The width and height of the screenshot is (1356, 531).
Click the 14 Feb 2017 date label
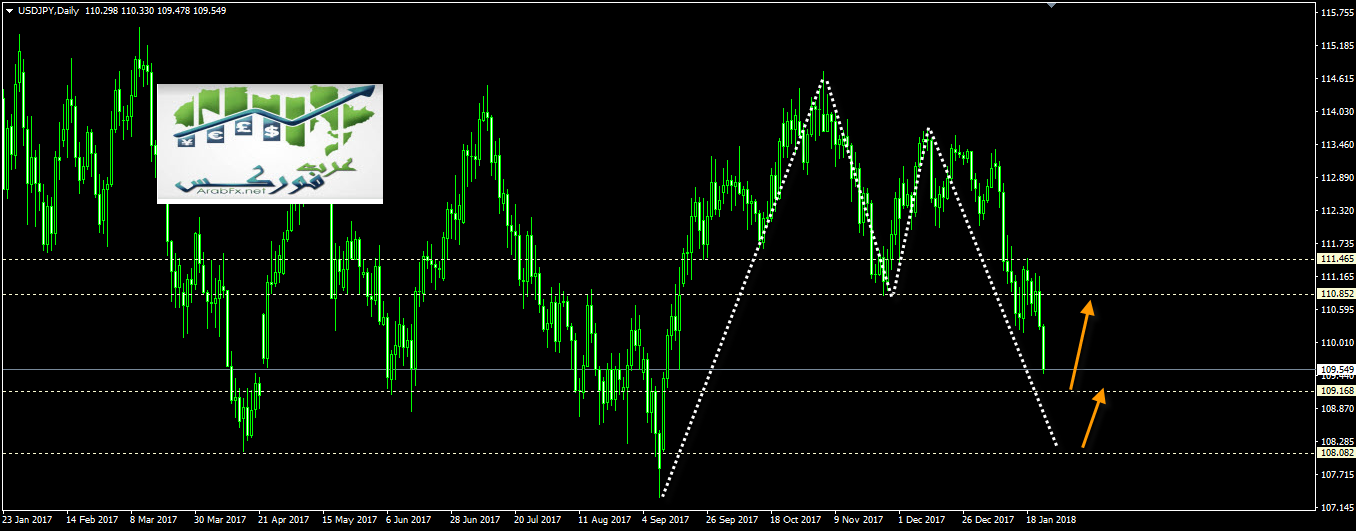click(x=91, y=521)
